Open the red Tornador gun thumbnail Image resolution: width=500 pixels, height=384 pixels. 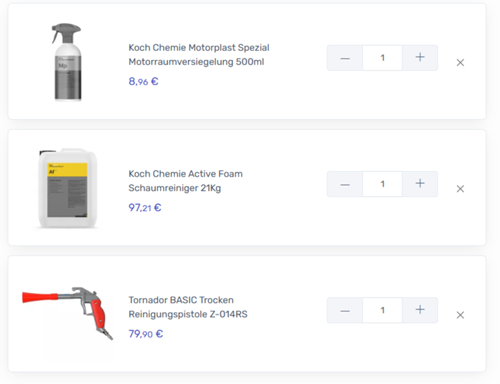click(68, 313)
